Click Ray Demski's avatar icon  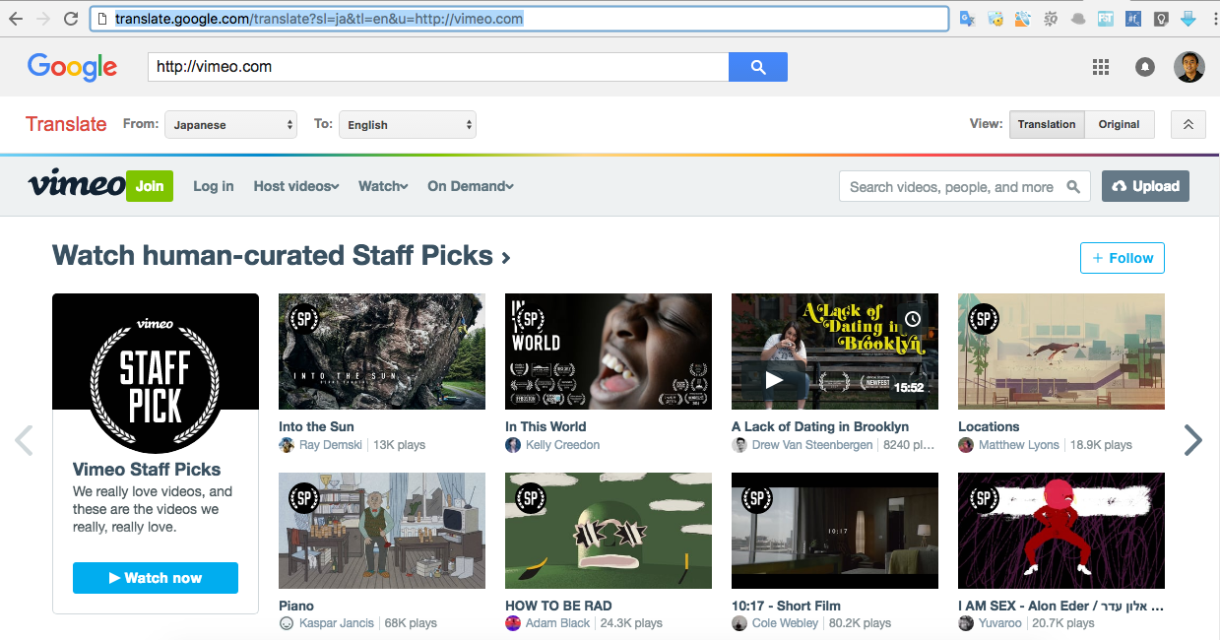tap(287, 445)
